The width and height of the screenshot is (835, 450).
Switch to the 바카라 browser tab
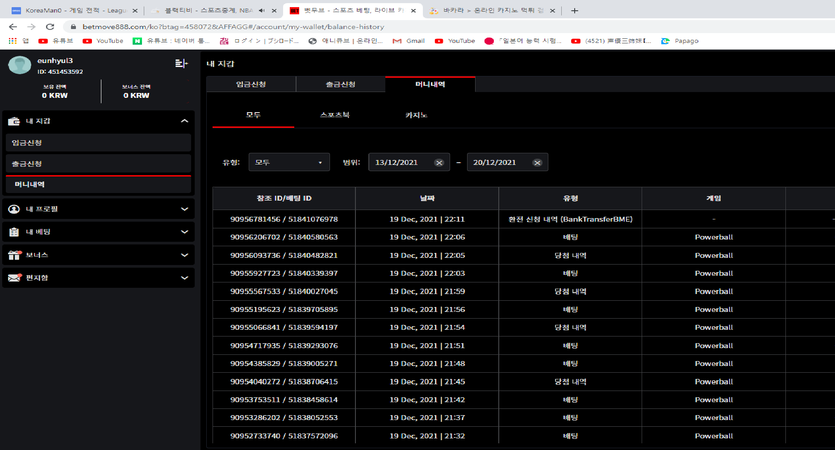tap(493, 11)
